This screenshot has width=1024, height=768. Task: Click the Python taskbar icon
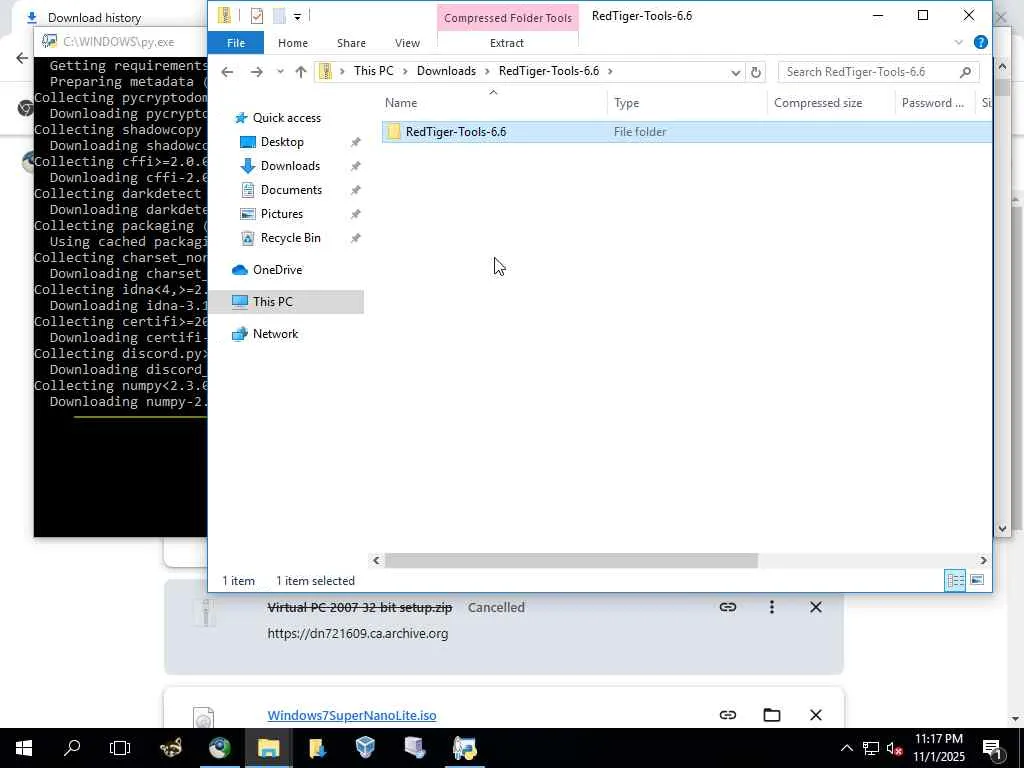pos(464,748)
